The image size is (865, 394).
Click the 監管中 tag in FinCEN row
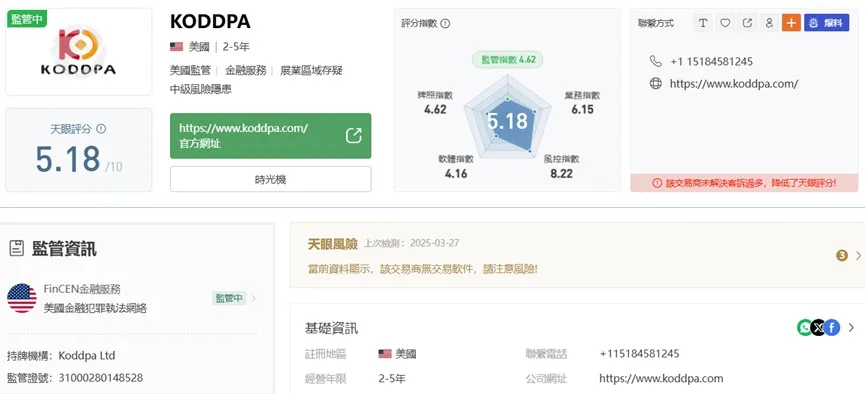point(229,299)
